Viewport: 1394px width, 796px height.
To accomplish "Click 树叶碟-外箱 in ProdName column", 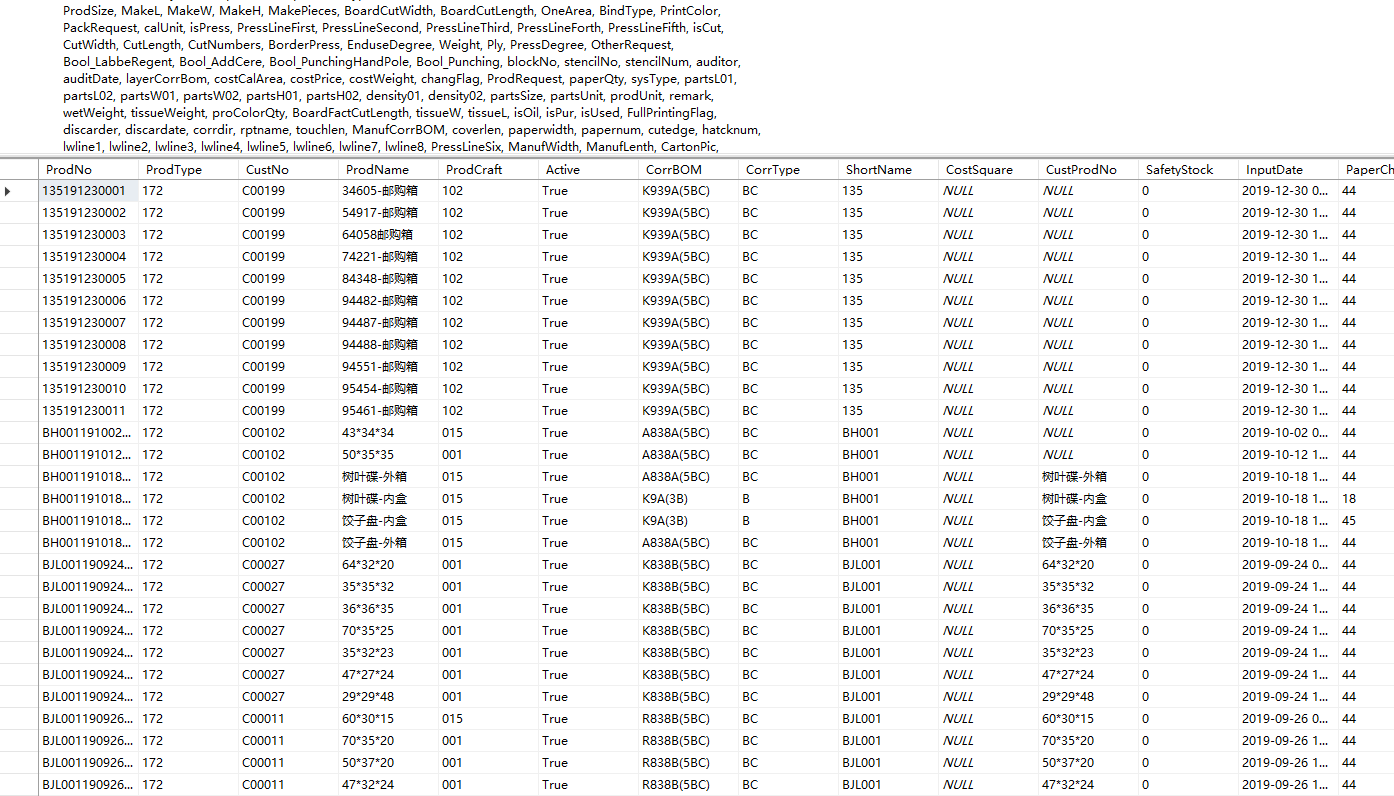I will tap(388, 477).
